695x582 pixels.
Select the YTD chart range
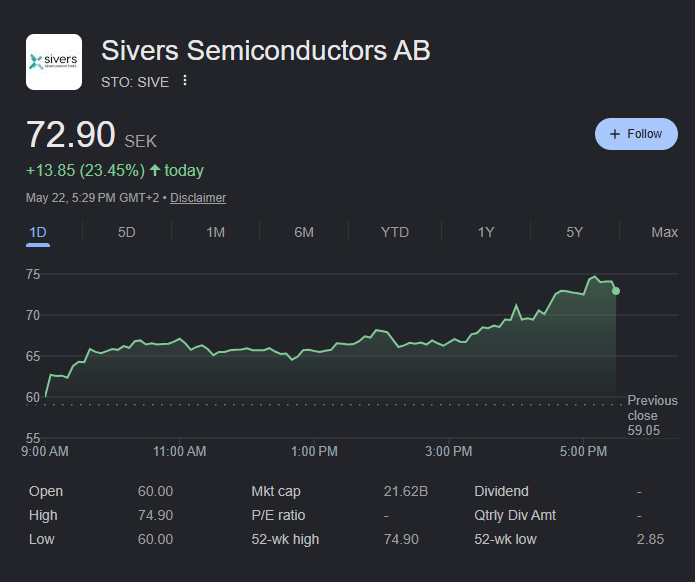(x=395, y=232)
